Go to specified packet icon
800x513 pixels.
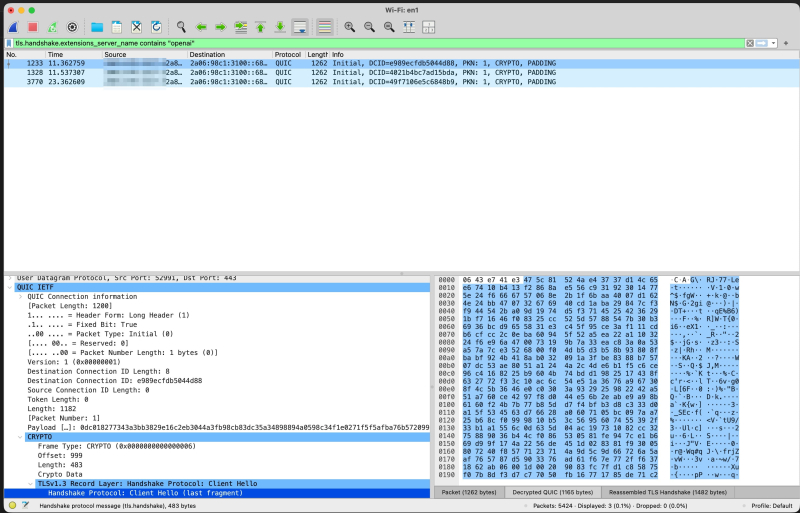(x=240, y=27)
